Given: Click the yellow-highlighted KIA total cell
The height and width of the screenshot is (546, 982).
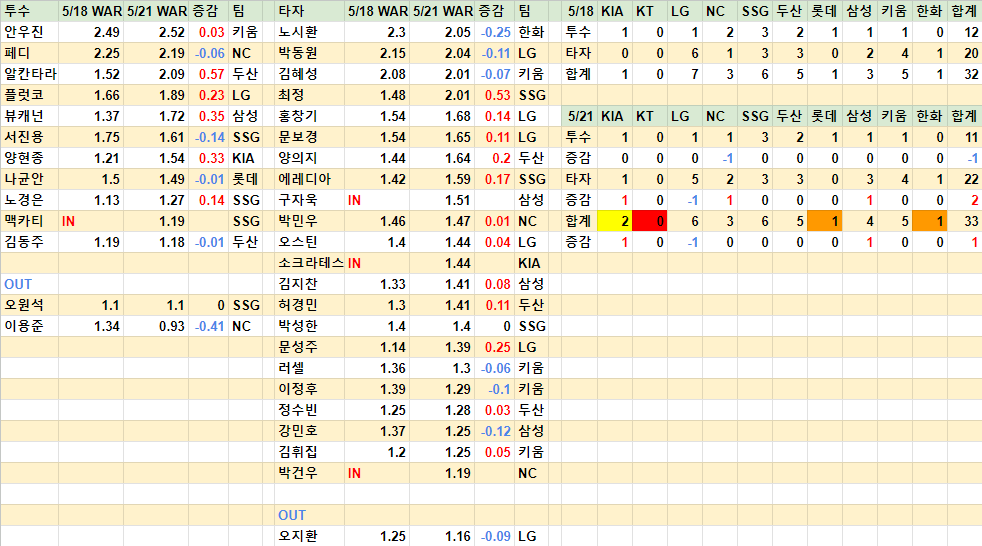Looking at the screenshot, I should tap(614, 221).
